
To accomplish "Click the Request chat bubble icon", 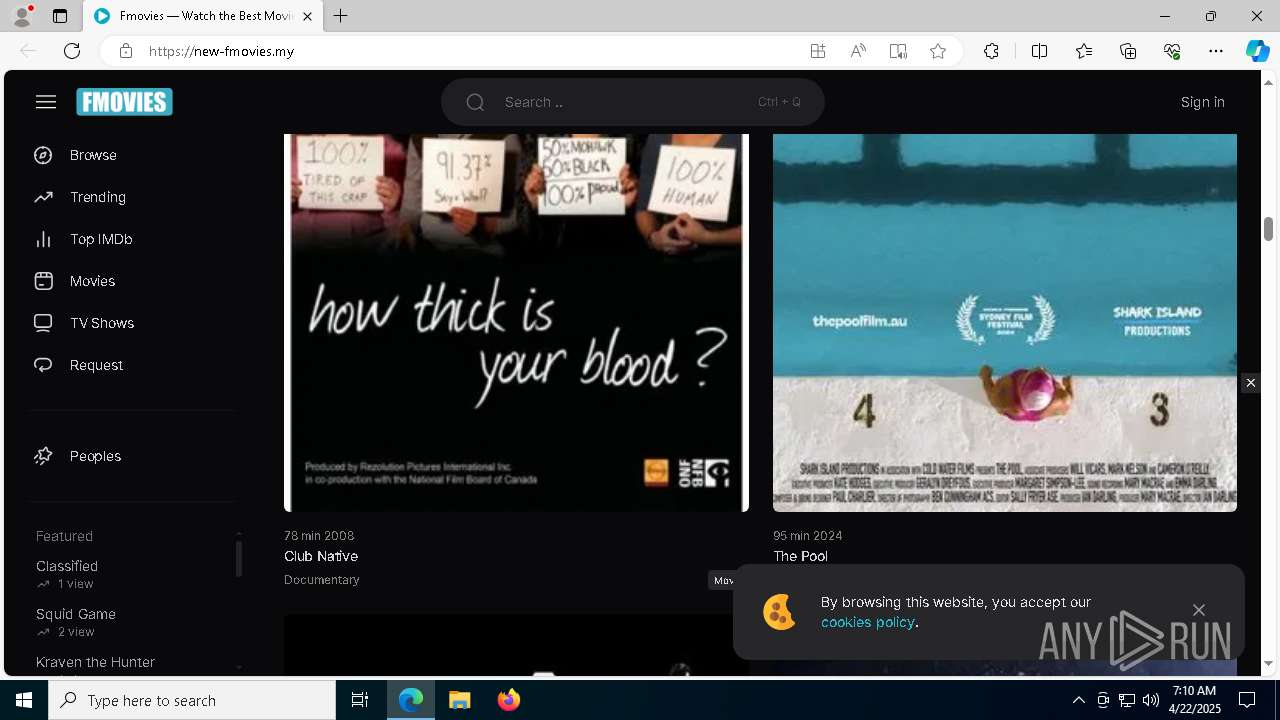I will click(x=43, y=365).
